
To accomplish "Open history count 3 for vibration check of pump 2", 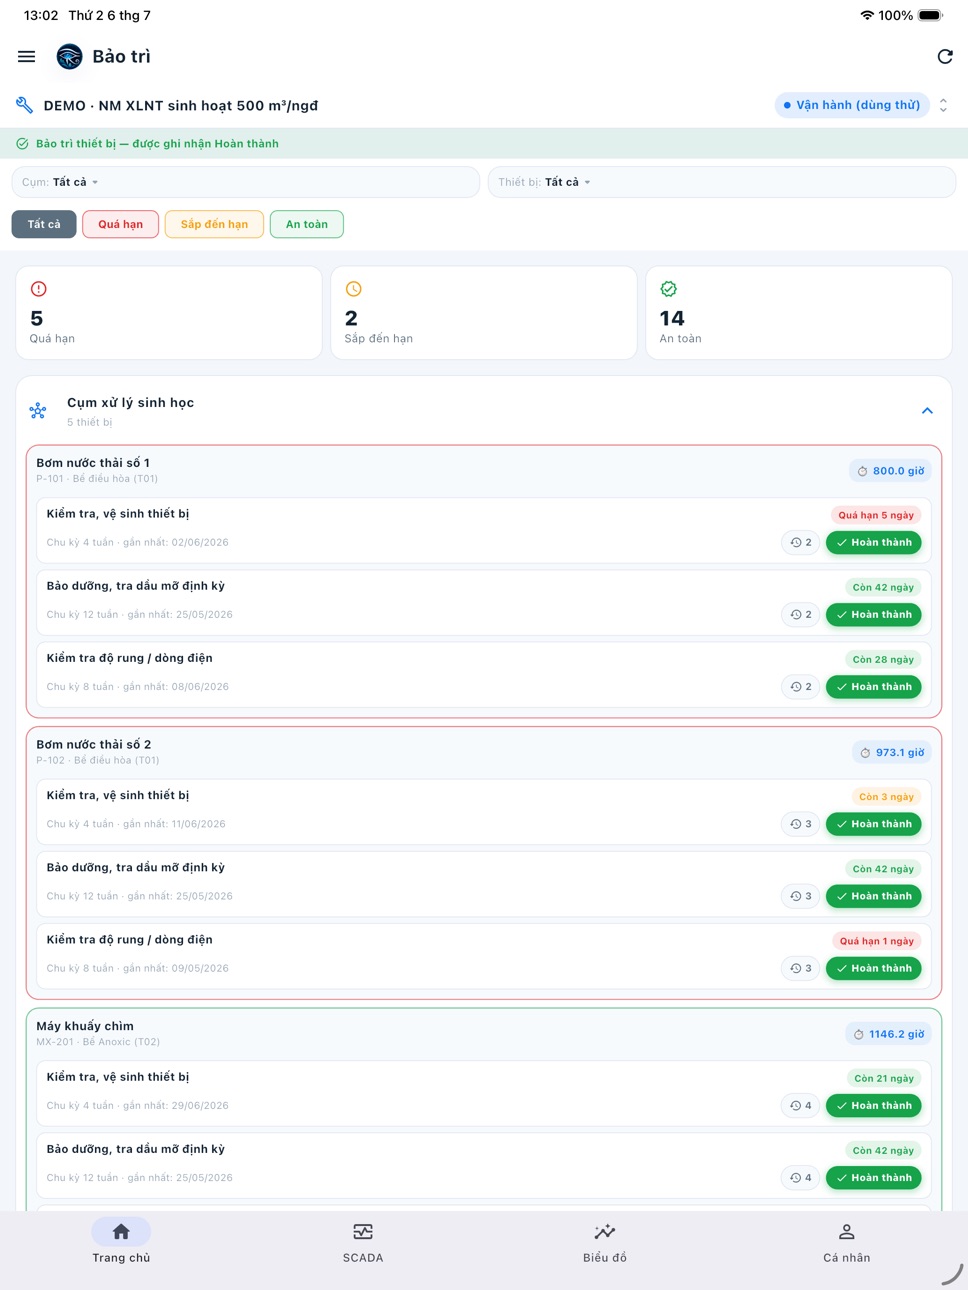I will pos(801,969).
